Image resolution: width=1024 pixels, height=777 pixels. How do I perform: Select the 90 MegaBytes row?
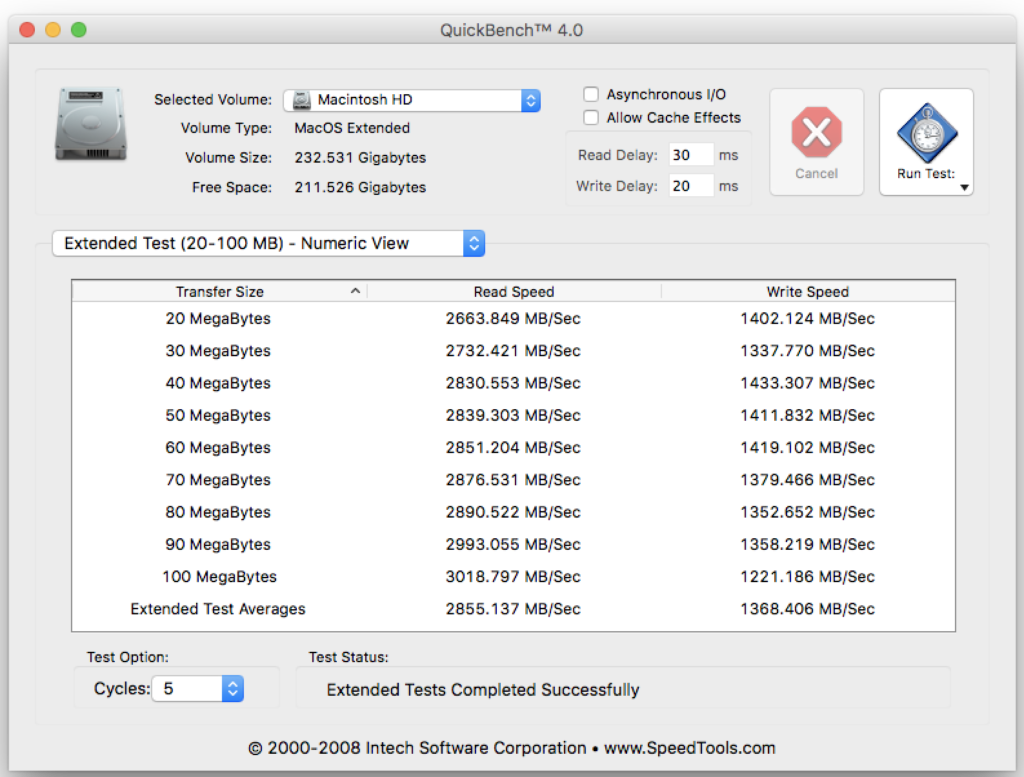click(513, 544)
